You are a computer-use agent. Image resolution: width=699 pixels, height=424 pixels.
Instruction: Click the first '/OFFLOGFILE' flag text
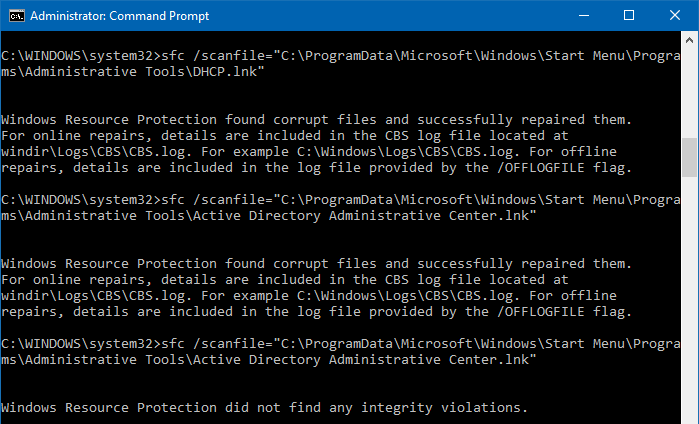click(x=541, y=168)
